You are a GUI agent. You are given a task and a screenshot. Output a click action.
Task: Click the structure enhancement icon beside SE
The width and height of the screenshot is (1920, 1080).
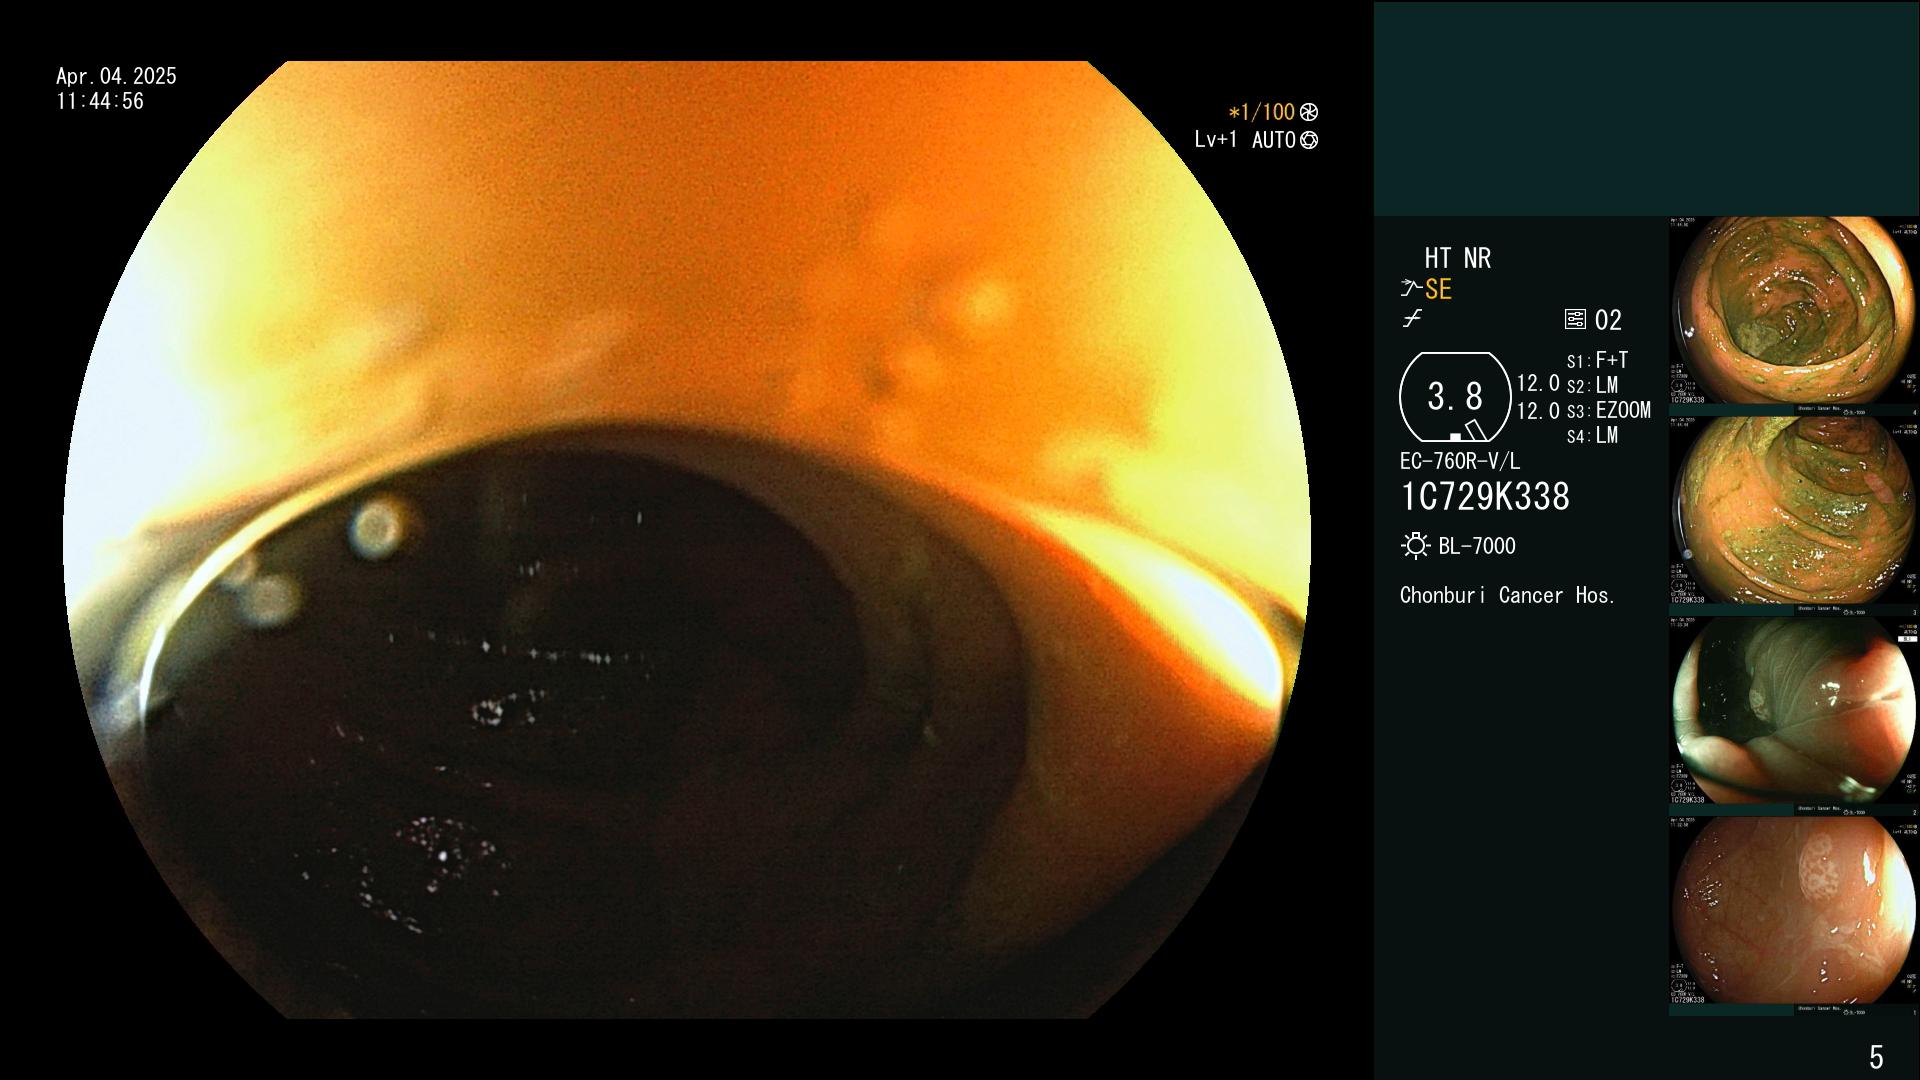[x=1411, y=289]
